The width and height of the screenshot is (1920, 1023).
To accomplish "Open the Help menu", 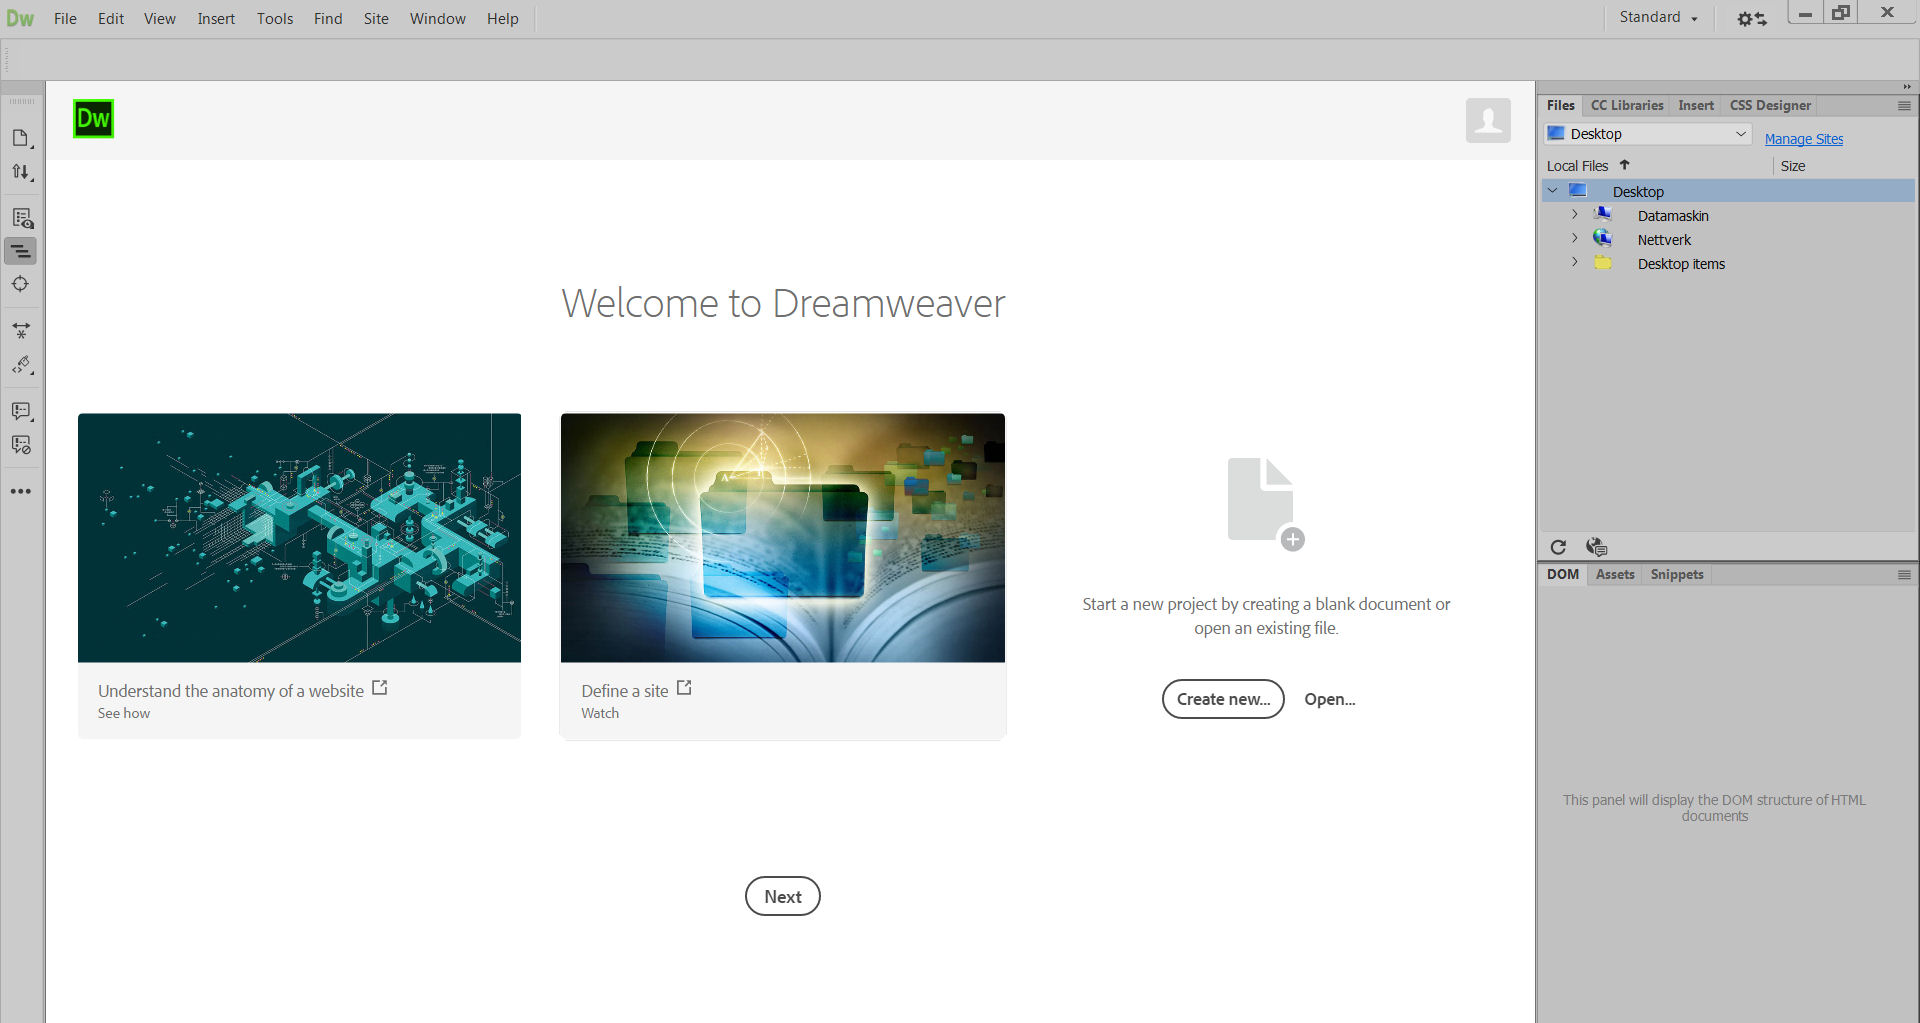I will pyautogui.click(x=503, y=18).
